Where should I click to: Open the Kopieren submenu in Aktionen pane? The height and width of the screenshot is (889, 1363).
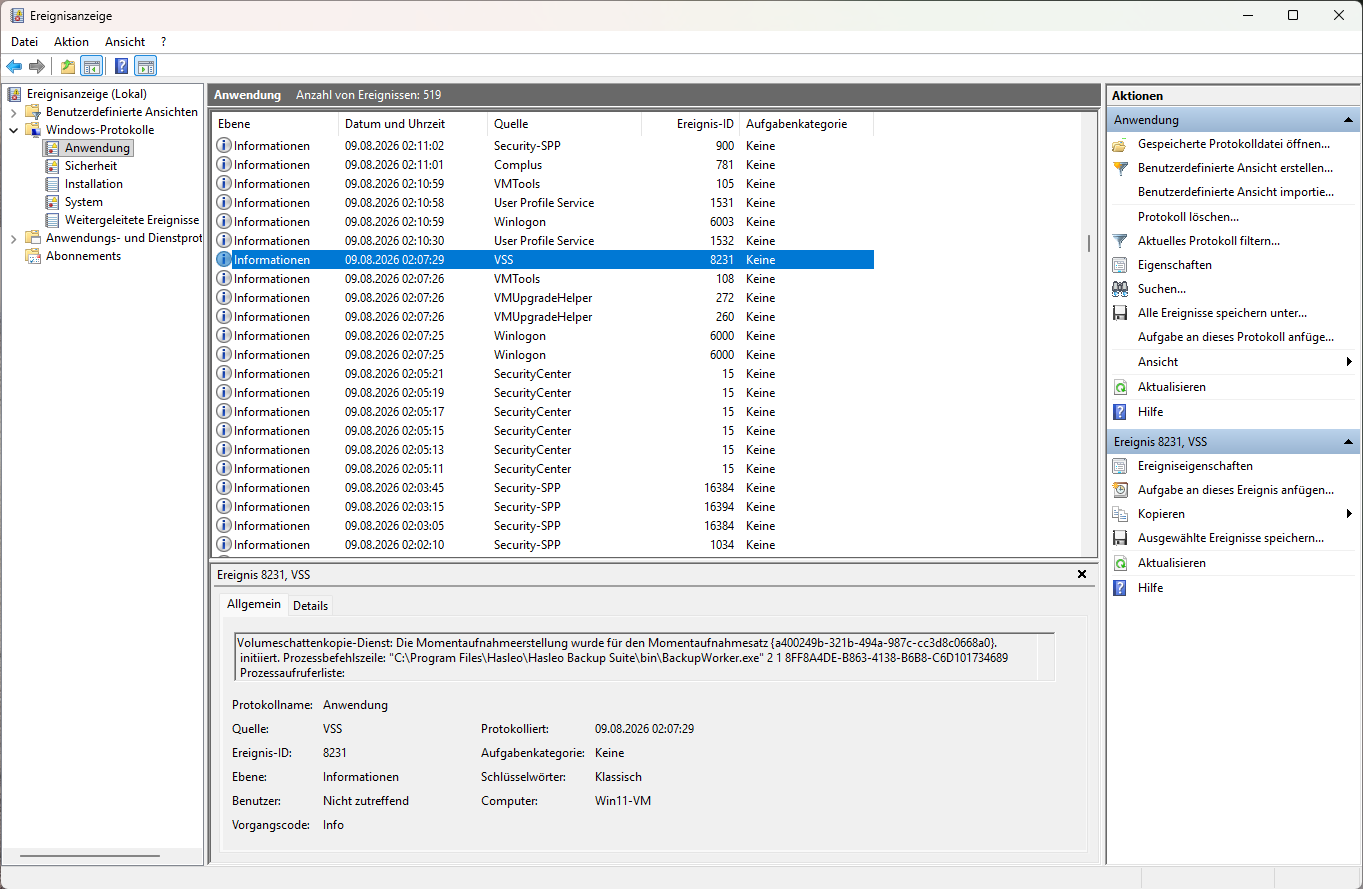click(1232, 514)
